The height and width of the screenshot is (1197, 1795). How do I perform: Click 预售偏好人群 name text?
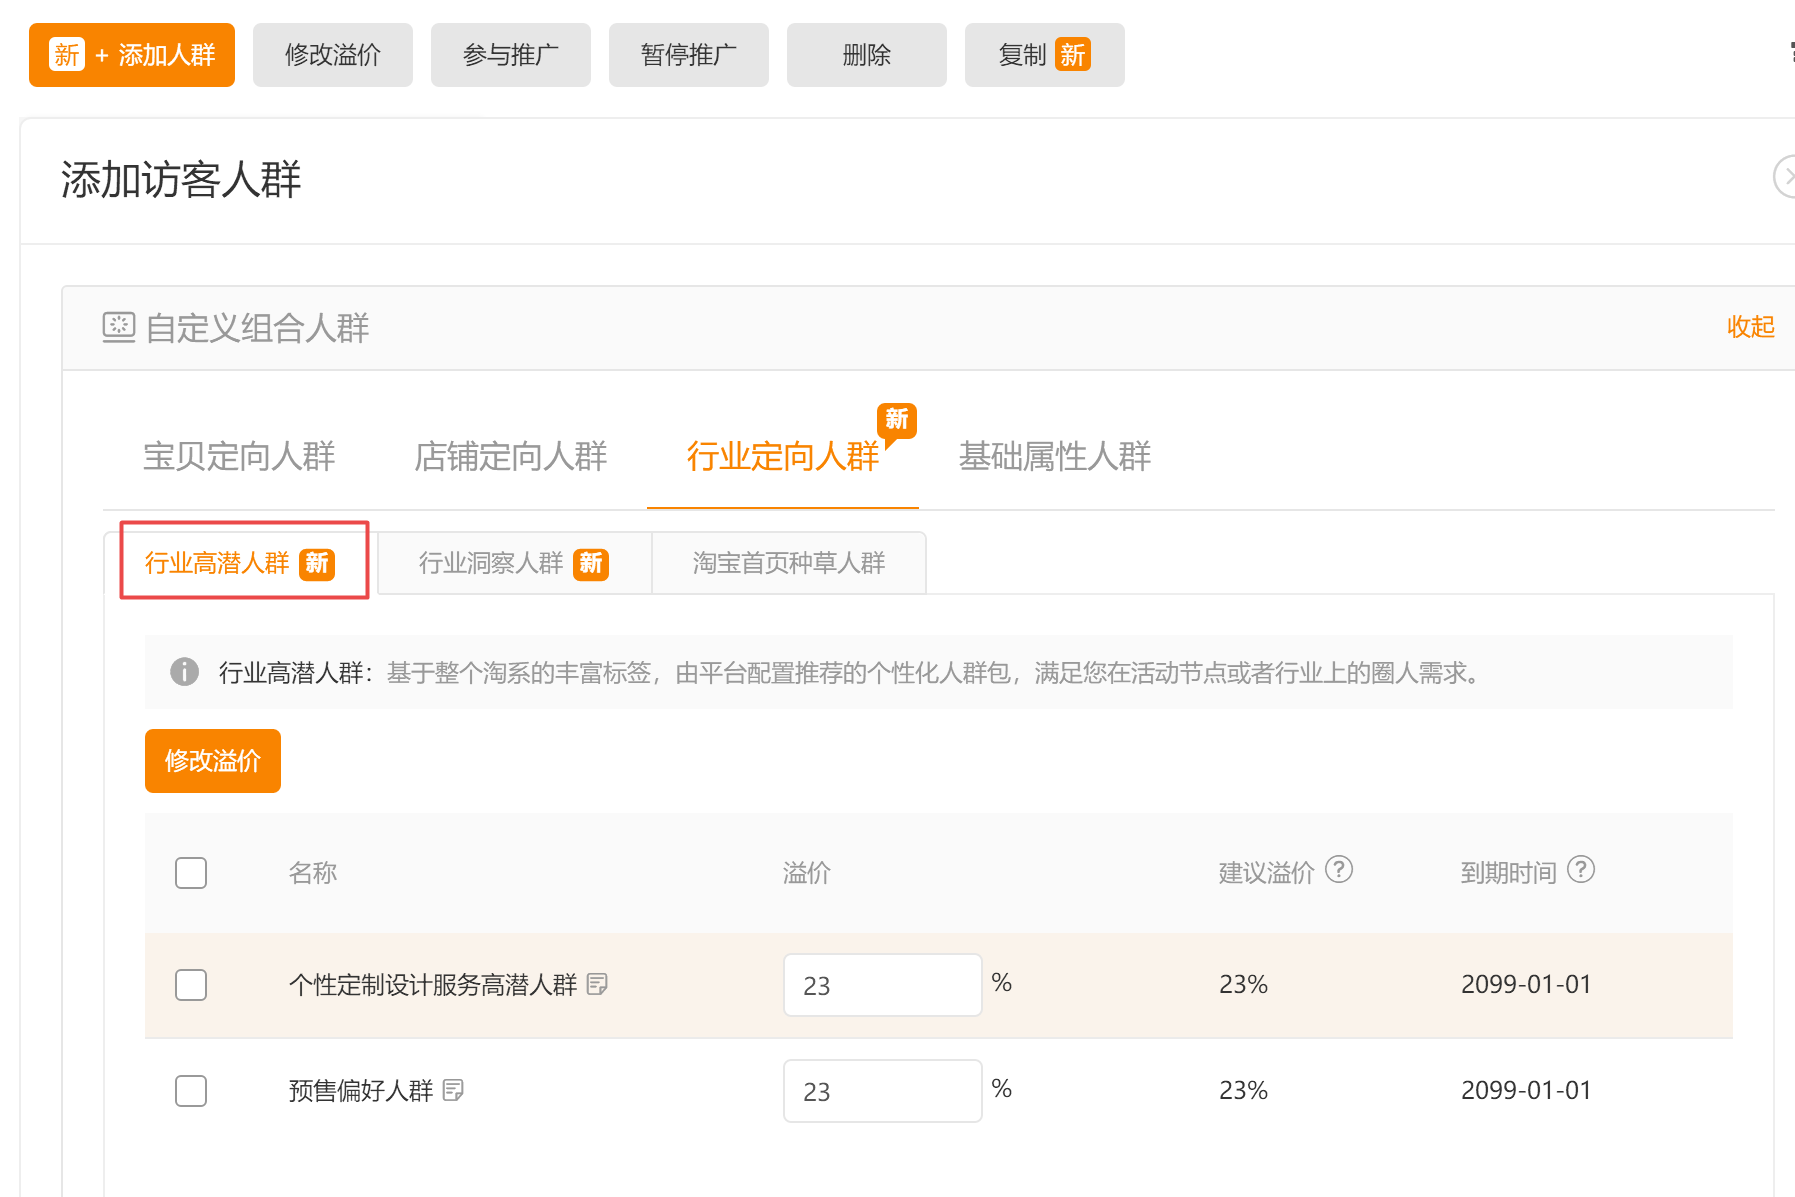coord(361,1091)
